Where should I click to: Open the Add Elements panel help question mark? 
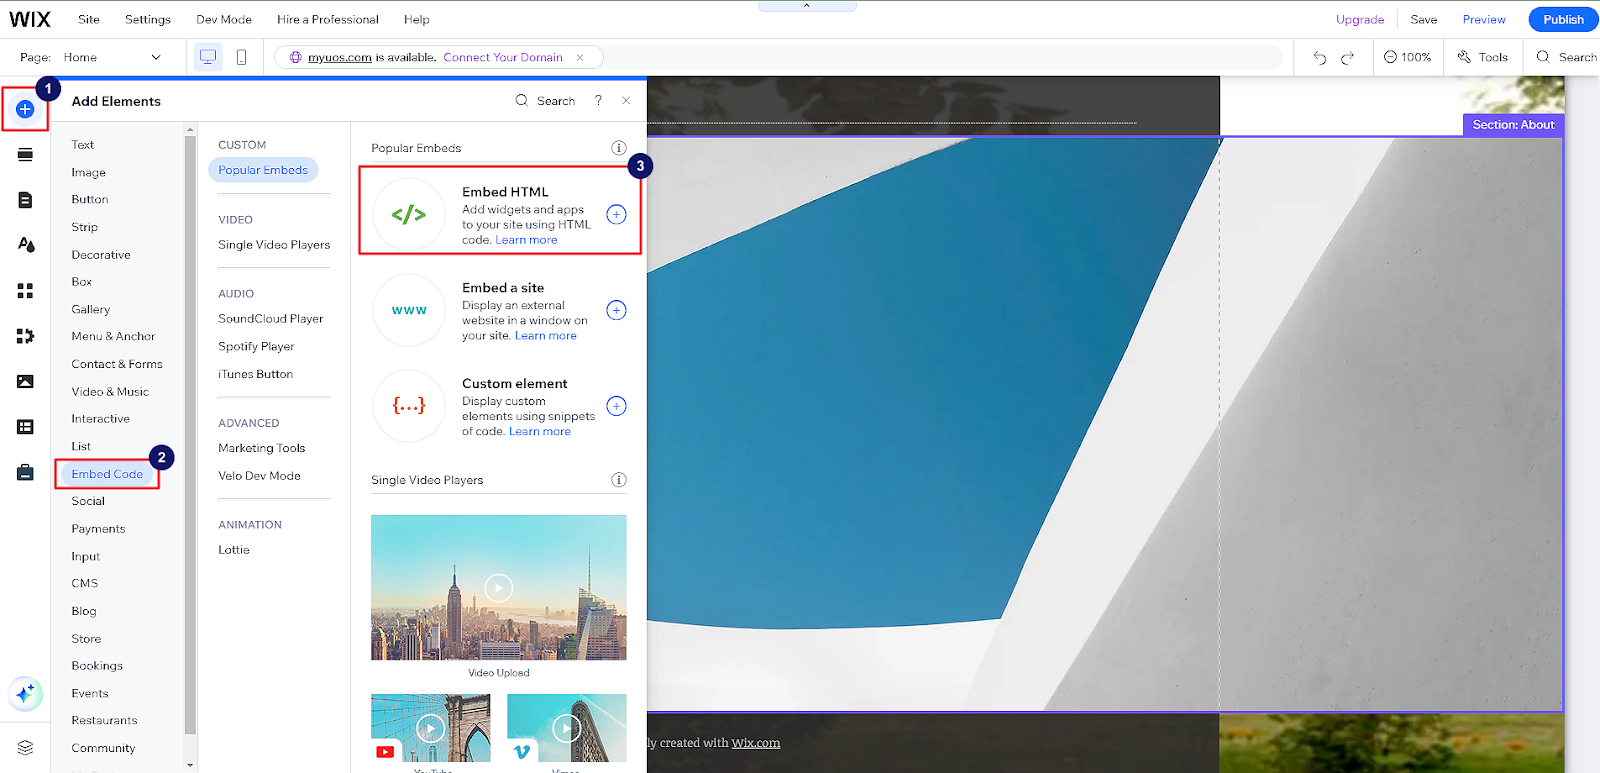(598, 100)
